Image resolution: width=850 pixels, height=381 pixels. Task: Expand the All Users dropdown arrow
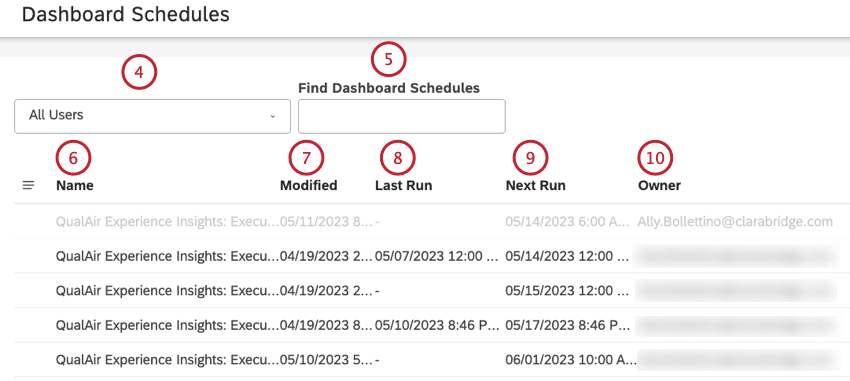[x=273, y=116]
